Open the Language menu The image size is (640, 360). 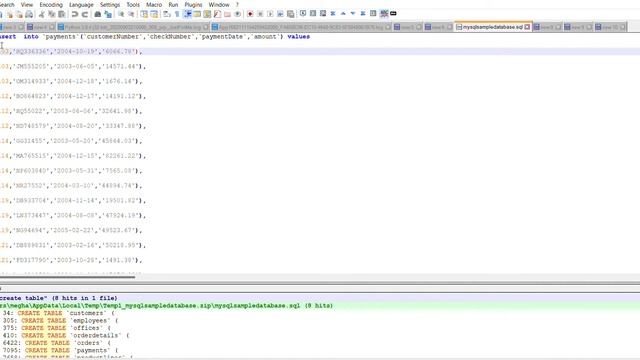point(81,4)
